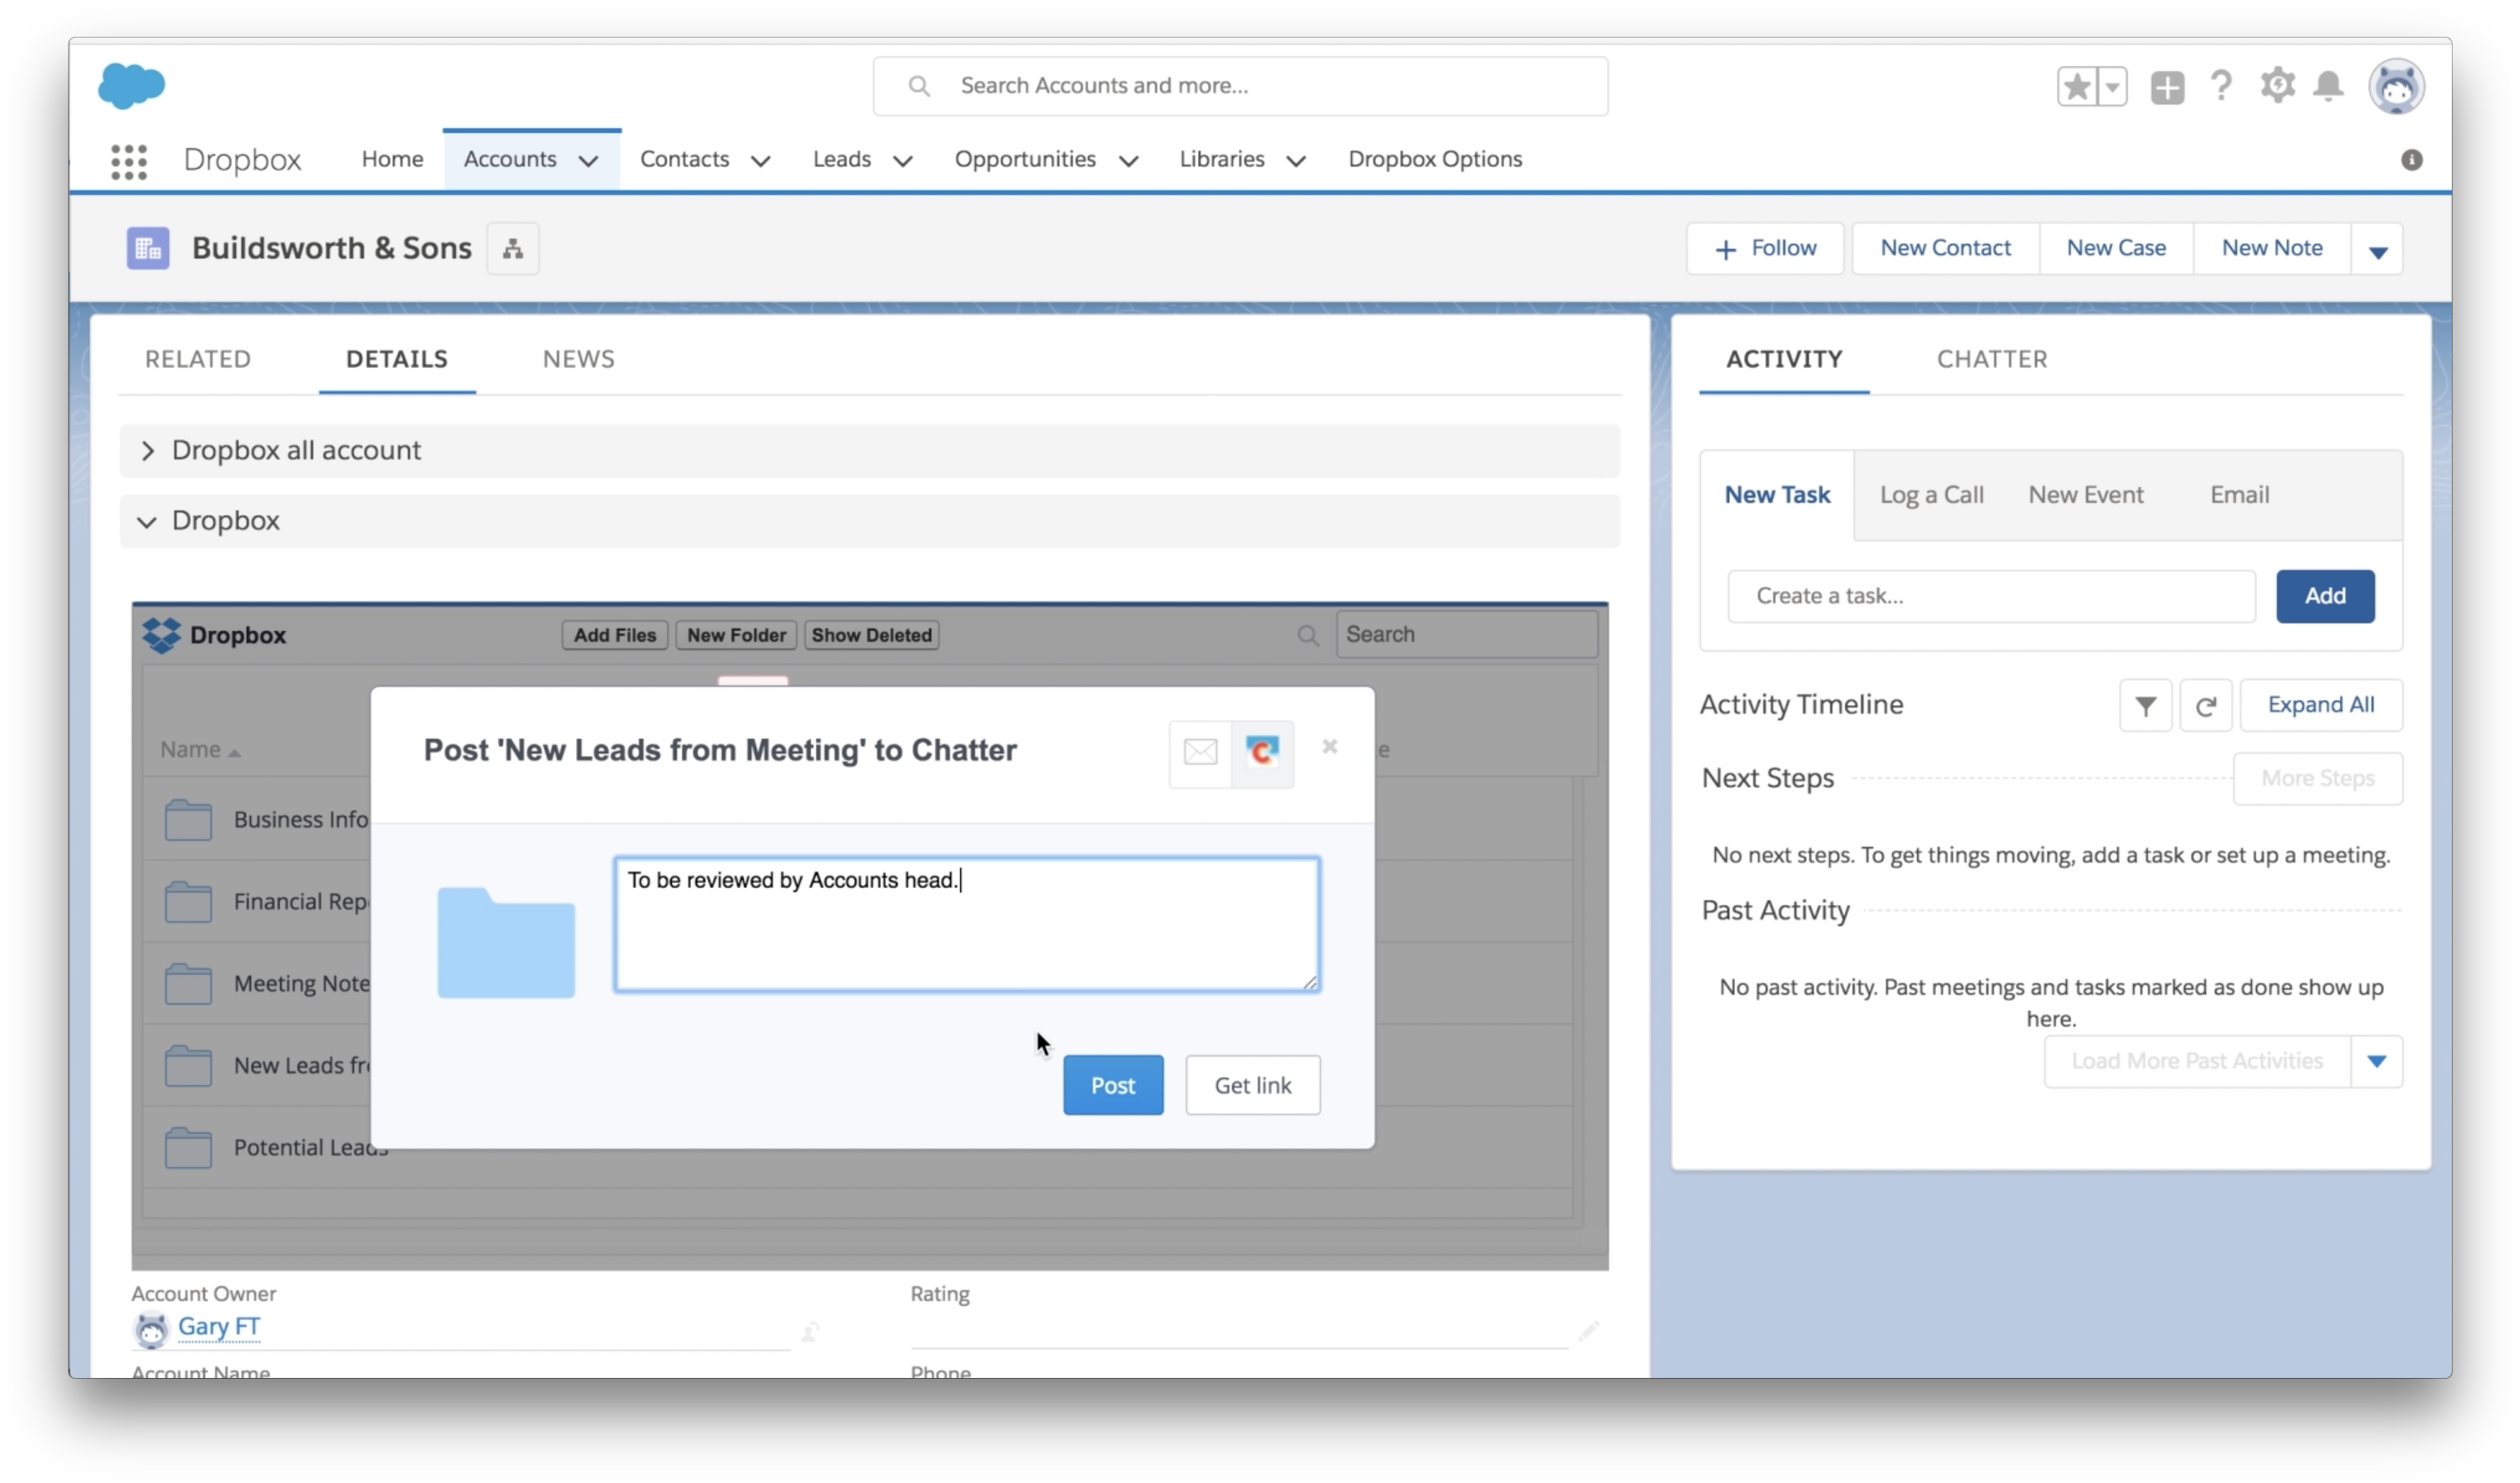The image size is (2520, 1483).
Task: Toggle Show Deleted in the Dropbox panel
Action: [x=870, y=635]
